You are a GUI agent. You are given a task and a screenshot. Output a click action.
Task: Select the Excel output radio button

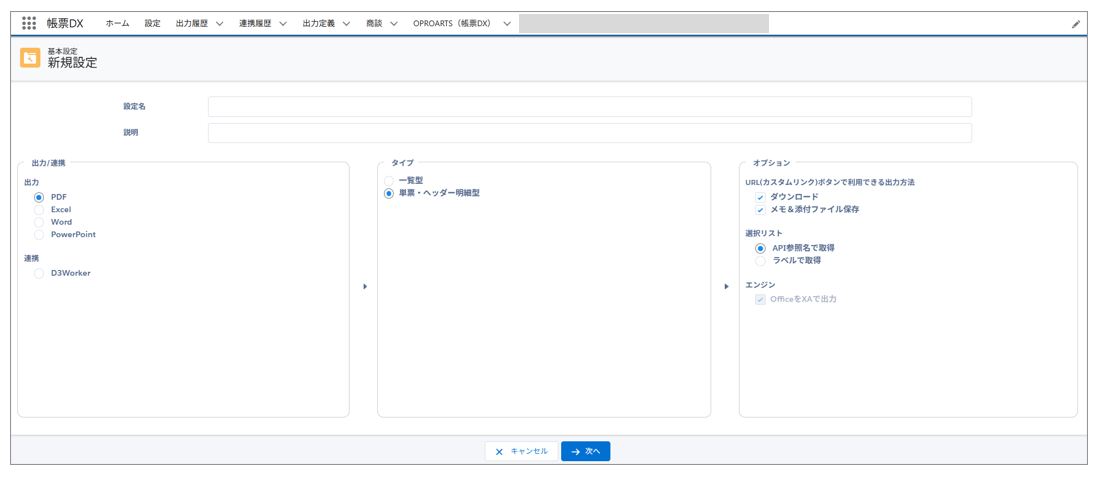[39, 210]
